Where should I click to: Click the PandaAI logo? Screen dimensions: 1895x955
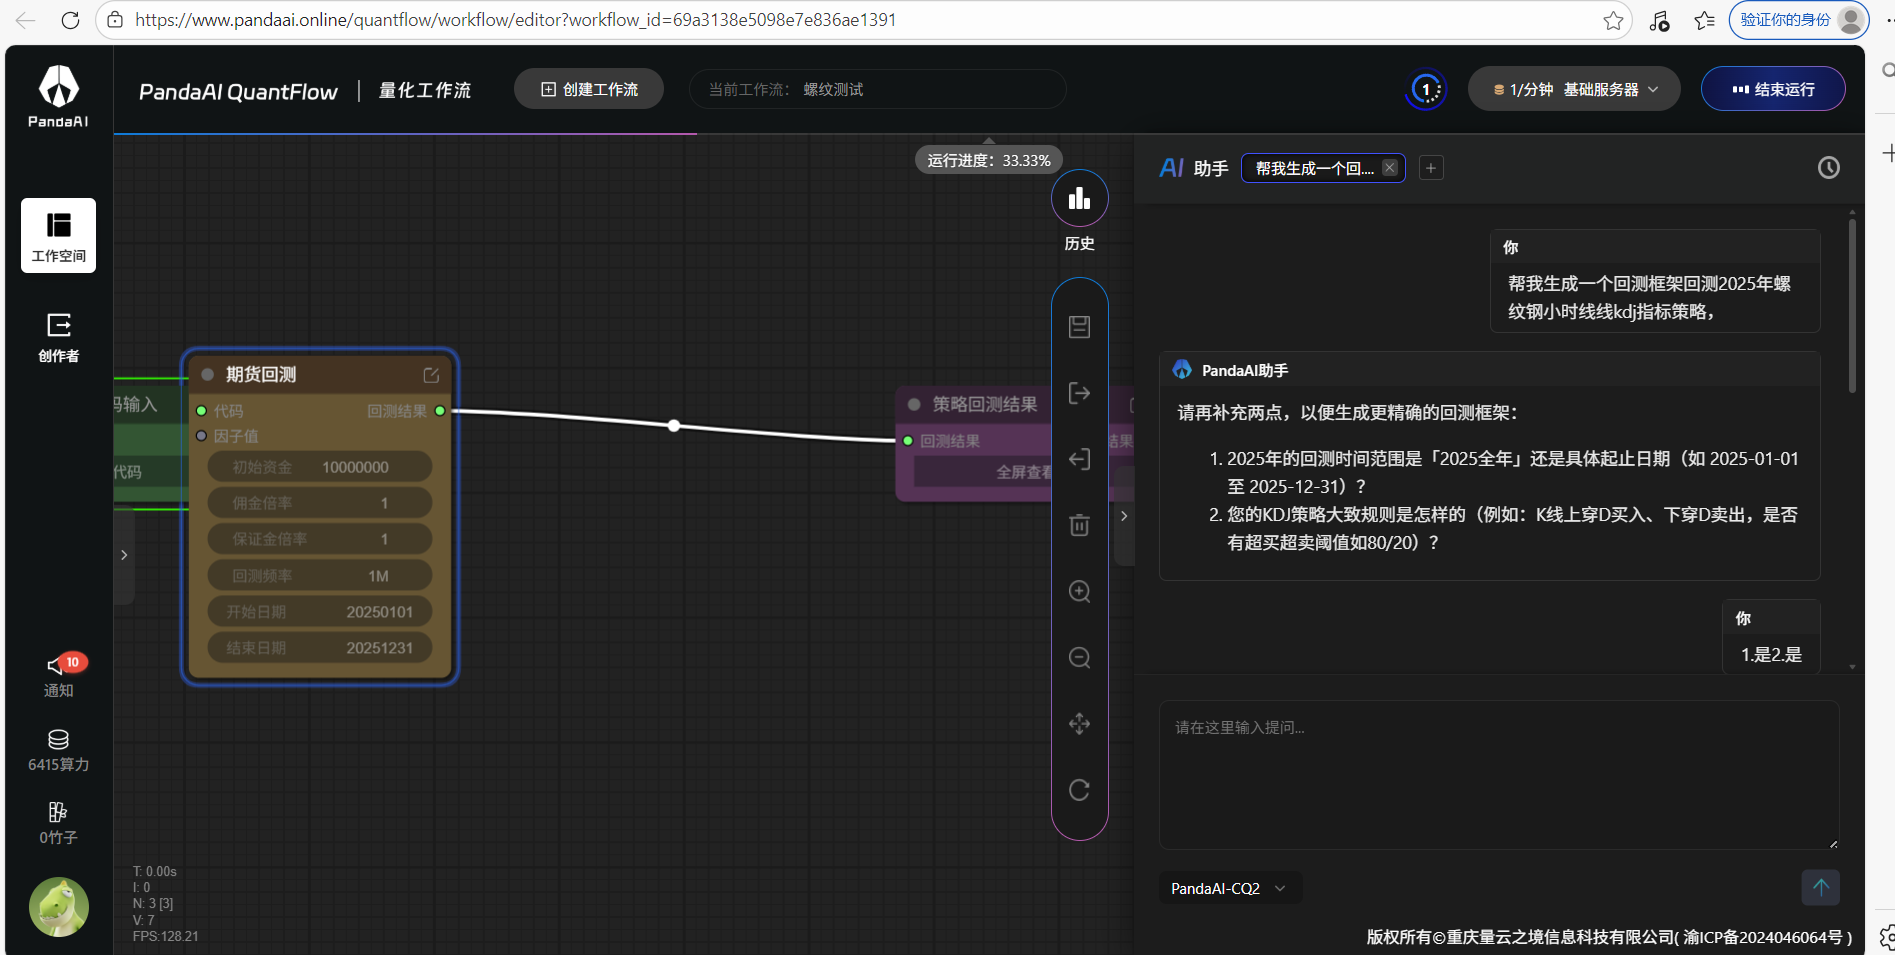(x=58, y=96)
